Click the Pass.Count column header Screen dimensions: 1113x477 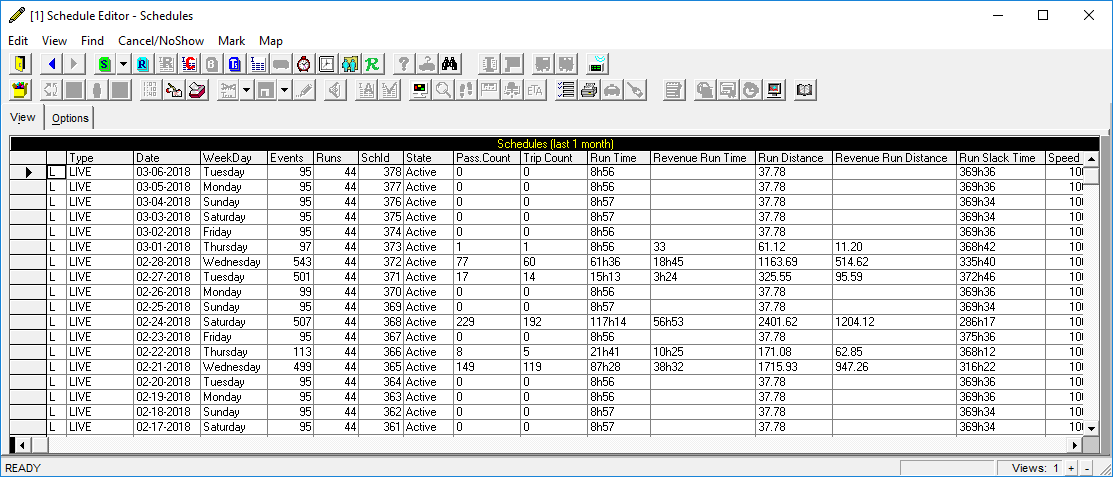point(487,158)
